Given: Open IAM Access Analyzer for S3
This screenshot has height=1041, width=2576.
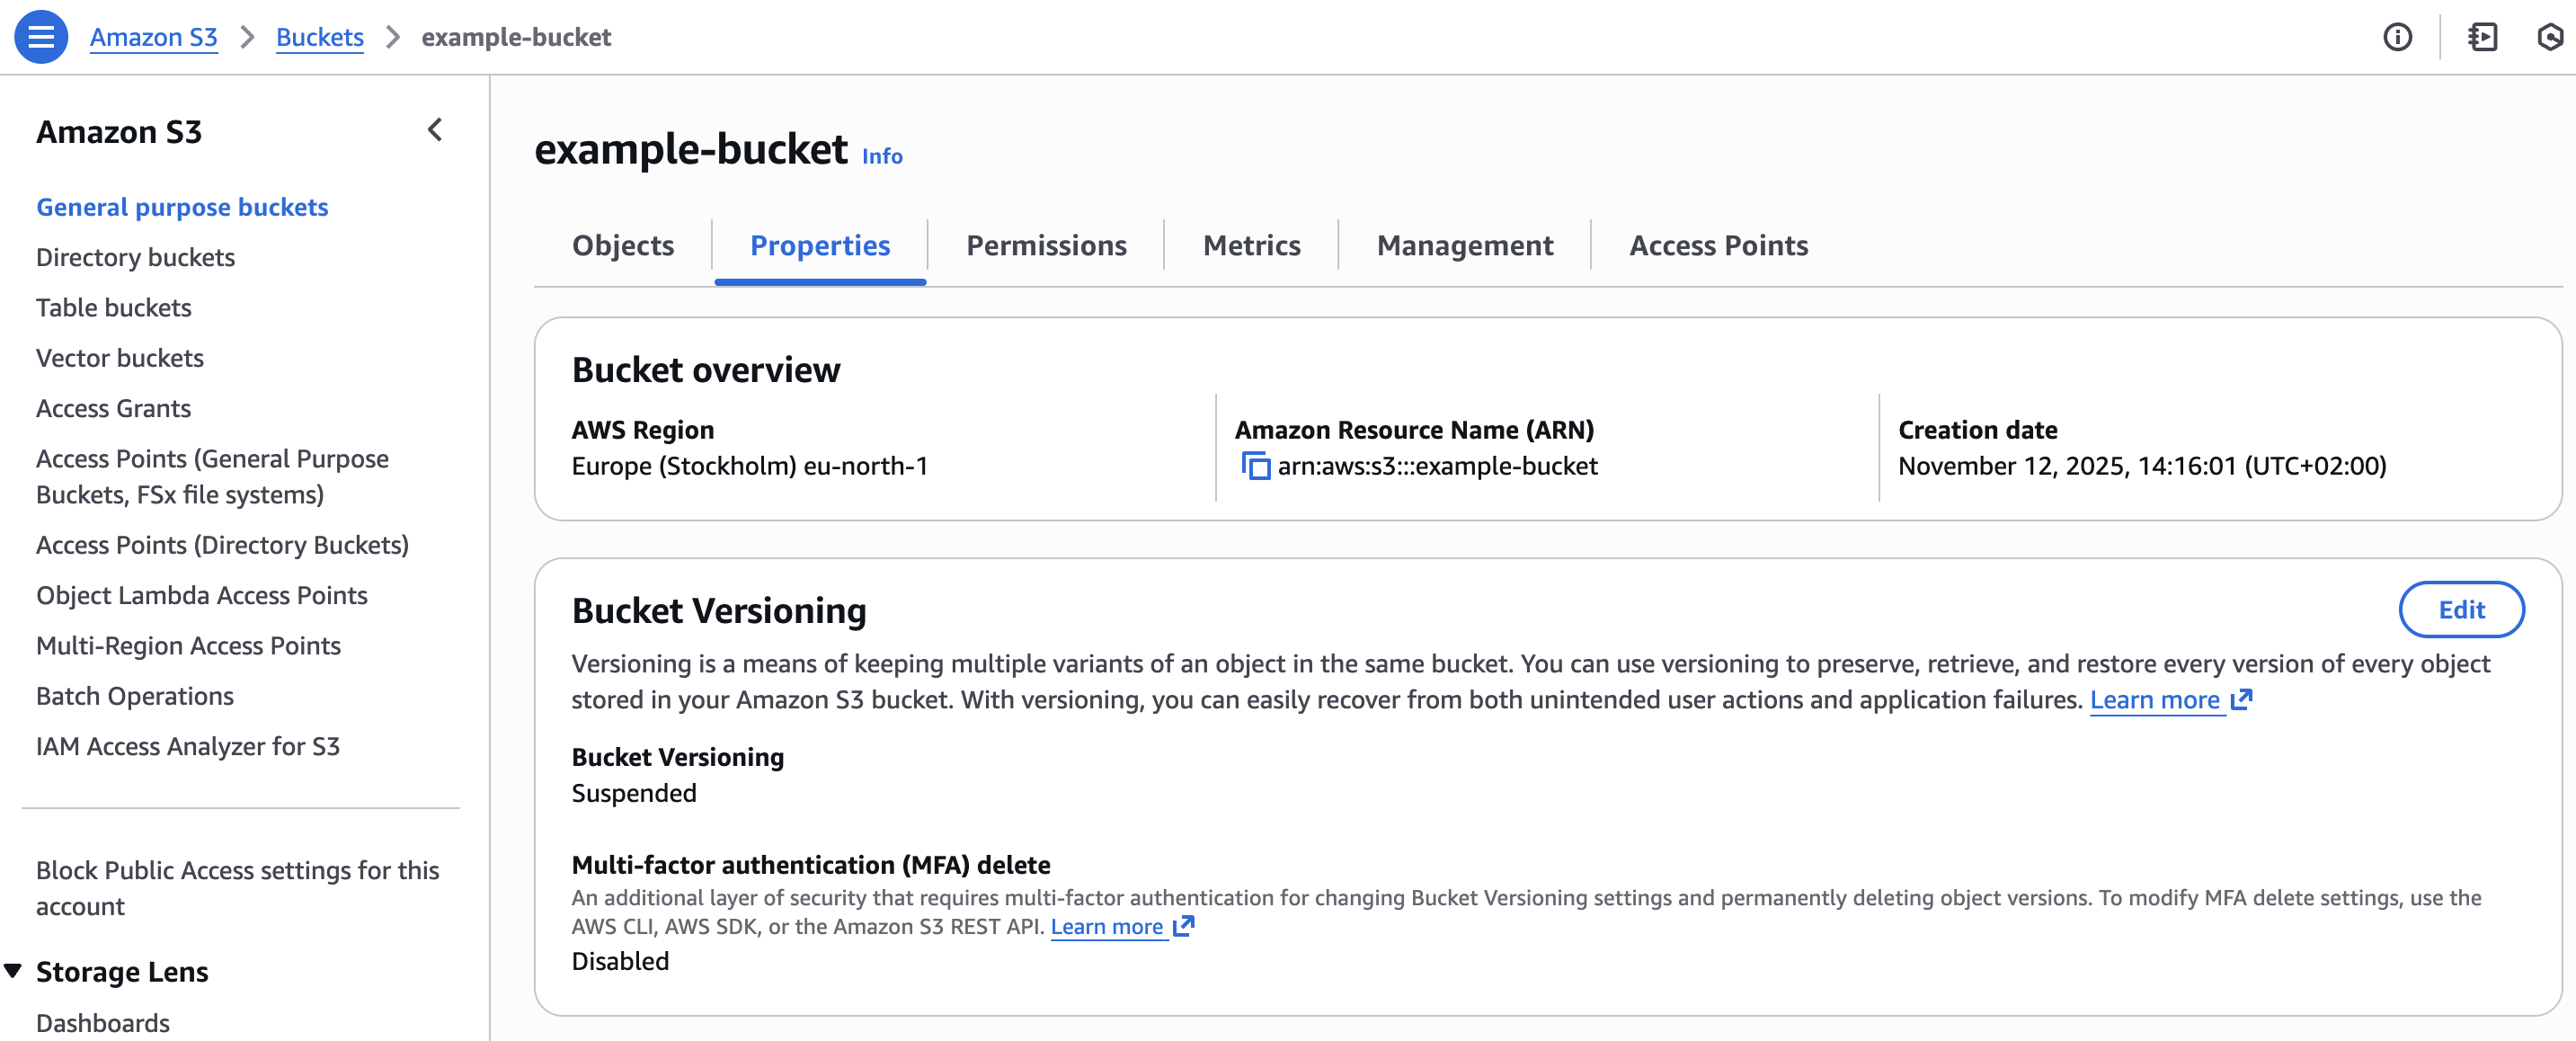Looking at the screenshot, I should point(187,746).
